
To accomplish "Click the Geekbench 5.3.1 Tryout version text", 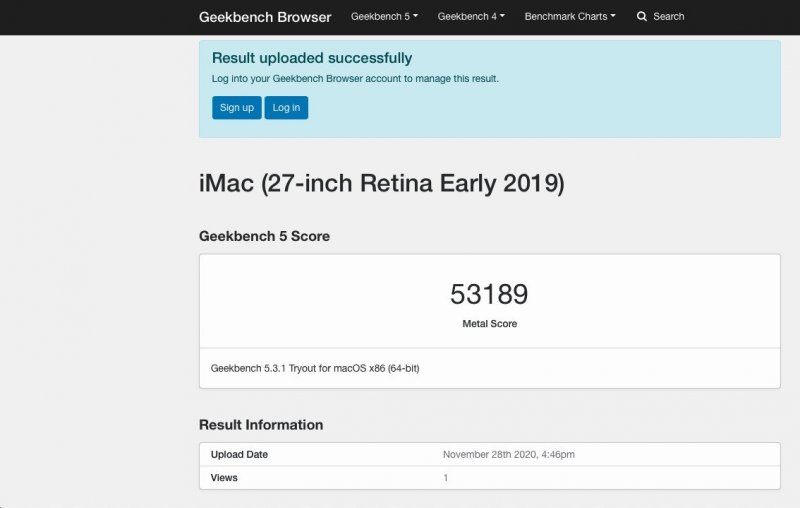I will click(x=315, y=369).
